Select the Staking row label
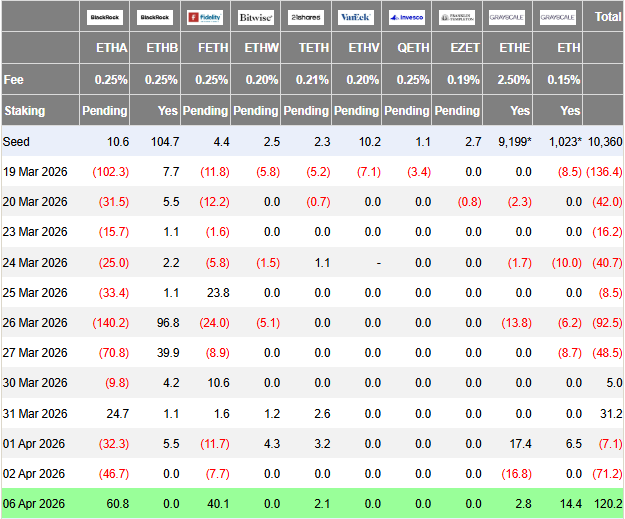Viewport: 625px width, 519px height. [24, 110]
